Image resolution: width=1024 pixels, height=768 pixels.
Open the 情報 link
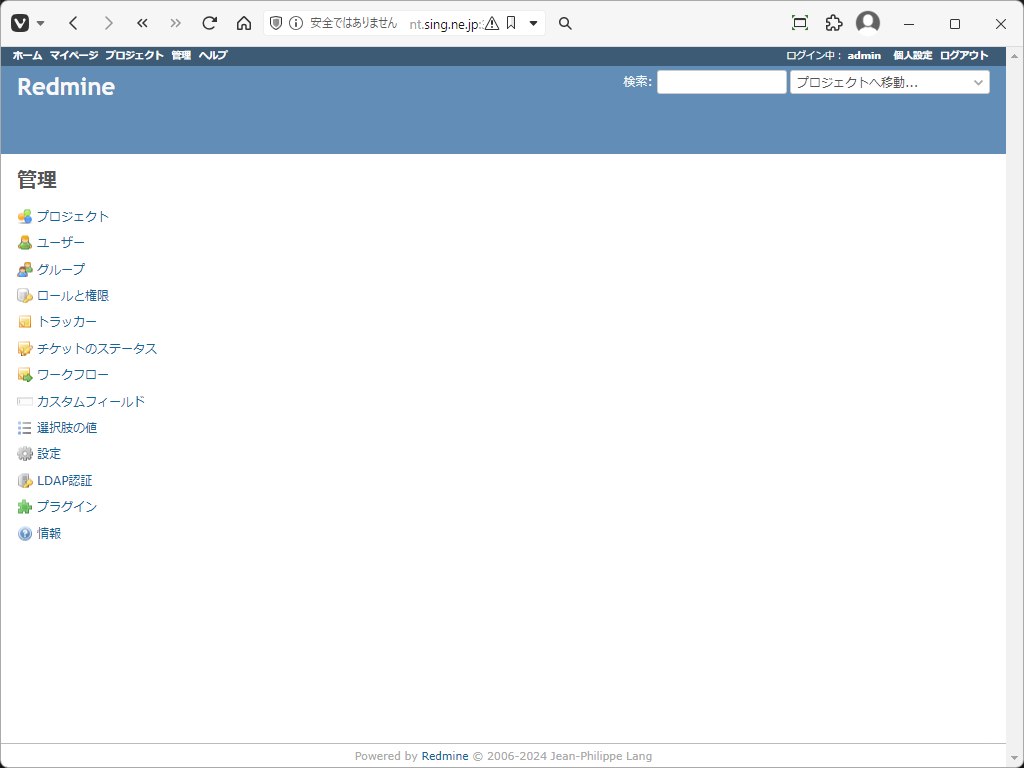pyautogui.click(x=49, y=534)
